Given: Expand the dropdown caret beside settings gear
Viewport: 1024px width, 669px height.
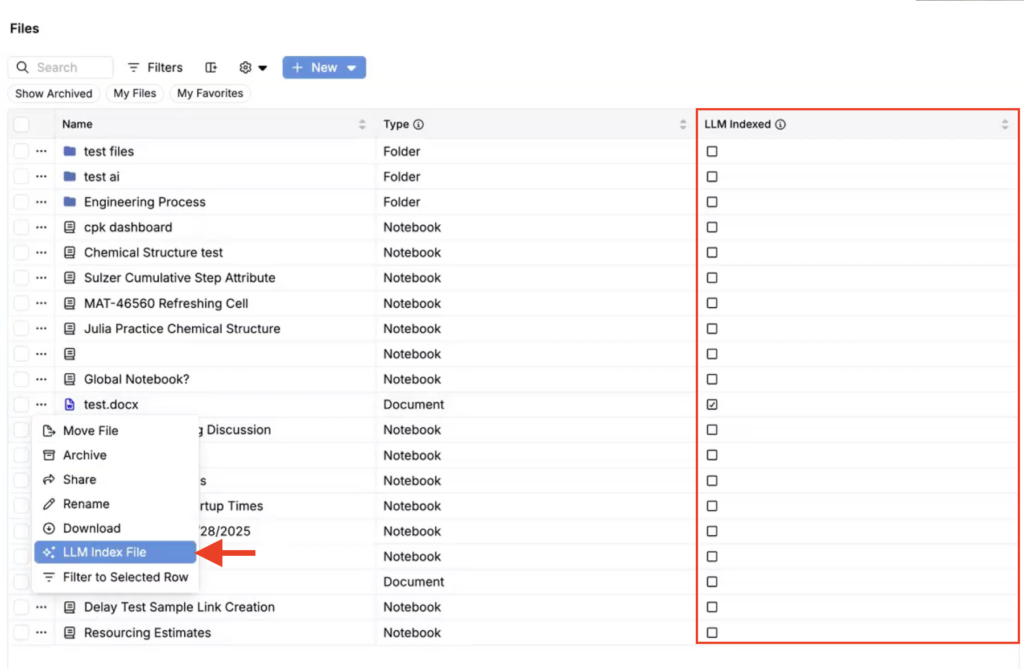Looking at the screenshot, I should click(263, 67).
